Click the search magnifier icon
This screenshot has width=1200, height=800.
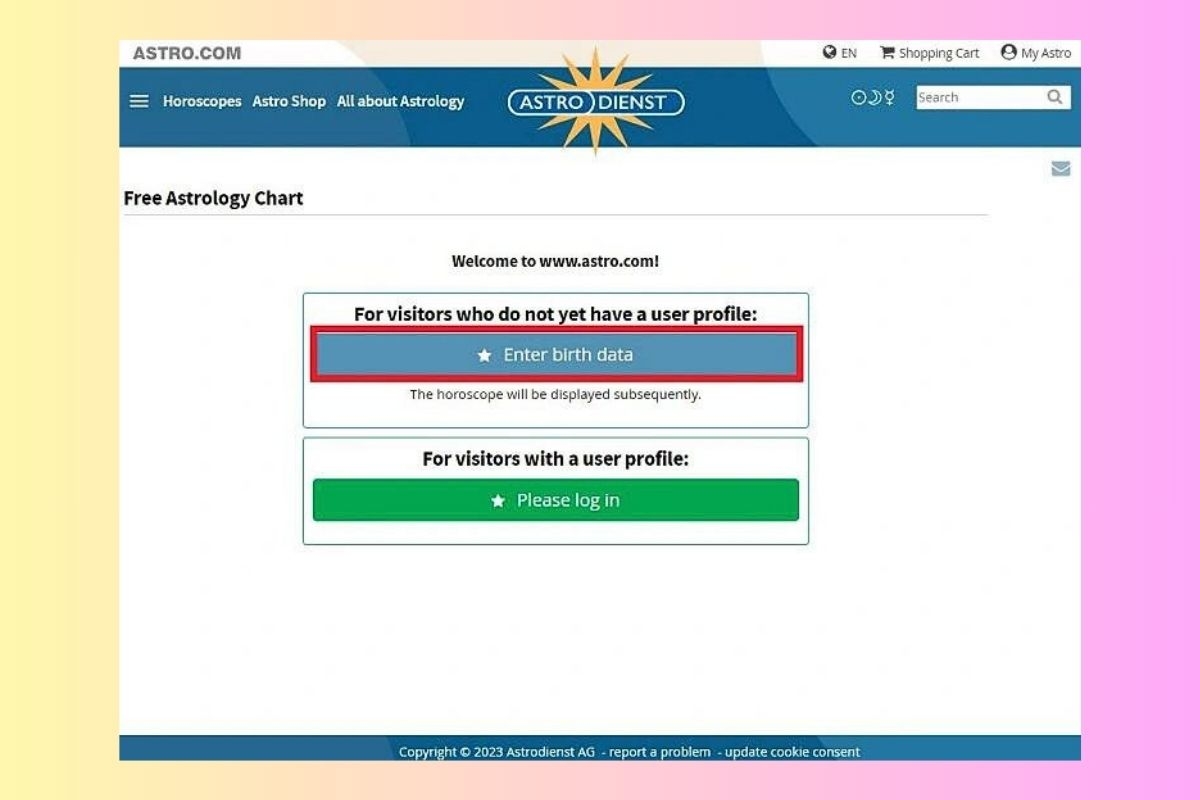[x=1055, y=97]
